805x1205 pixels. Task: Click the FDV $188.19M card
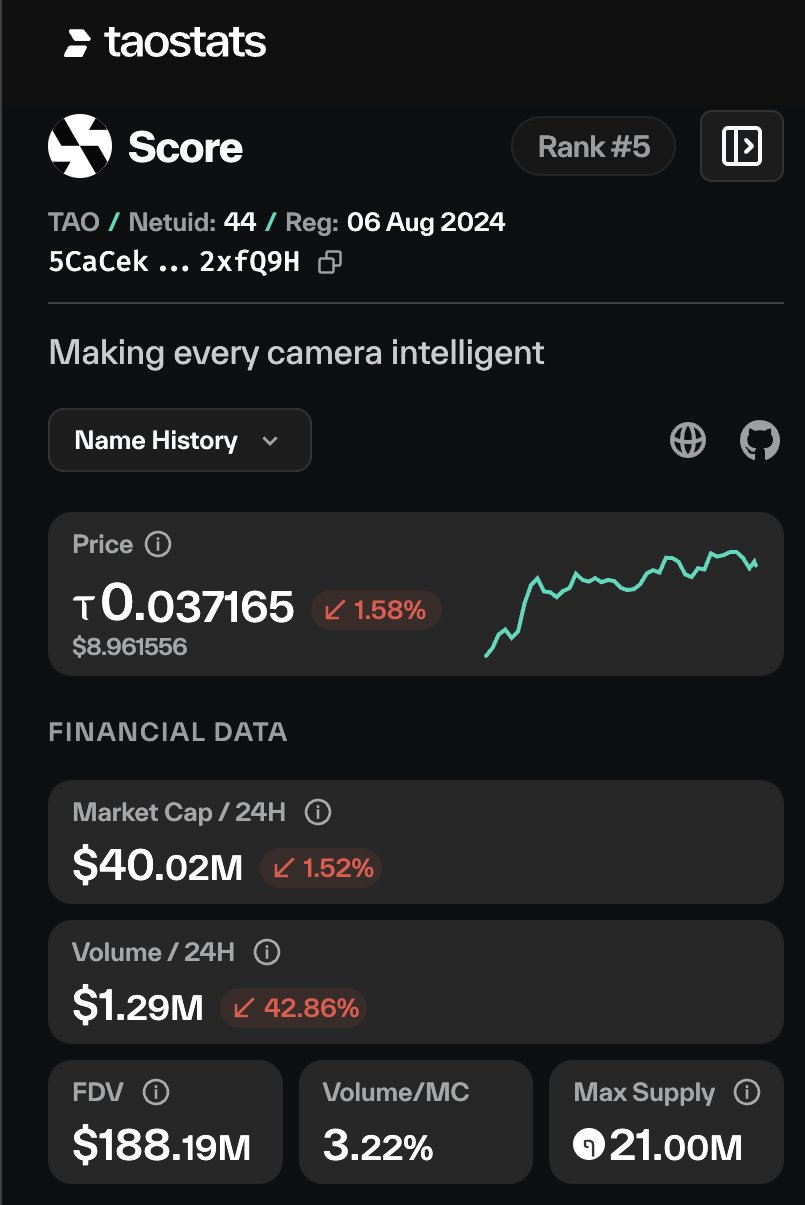coord(165,1122)
